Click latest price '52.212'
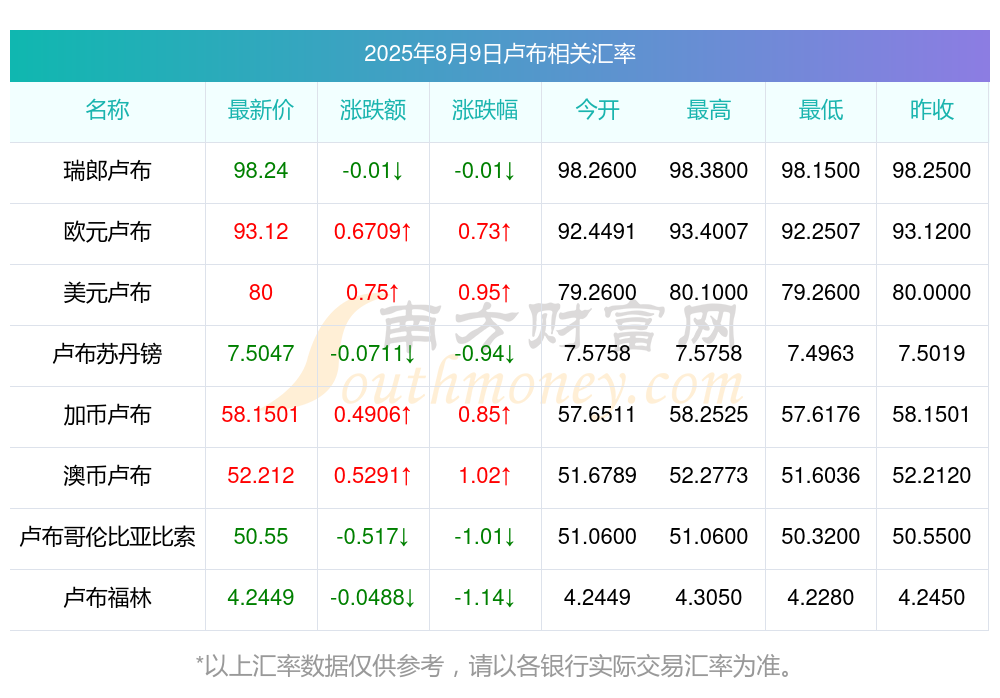 (x=260, y=475)
